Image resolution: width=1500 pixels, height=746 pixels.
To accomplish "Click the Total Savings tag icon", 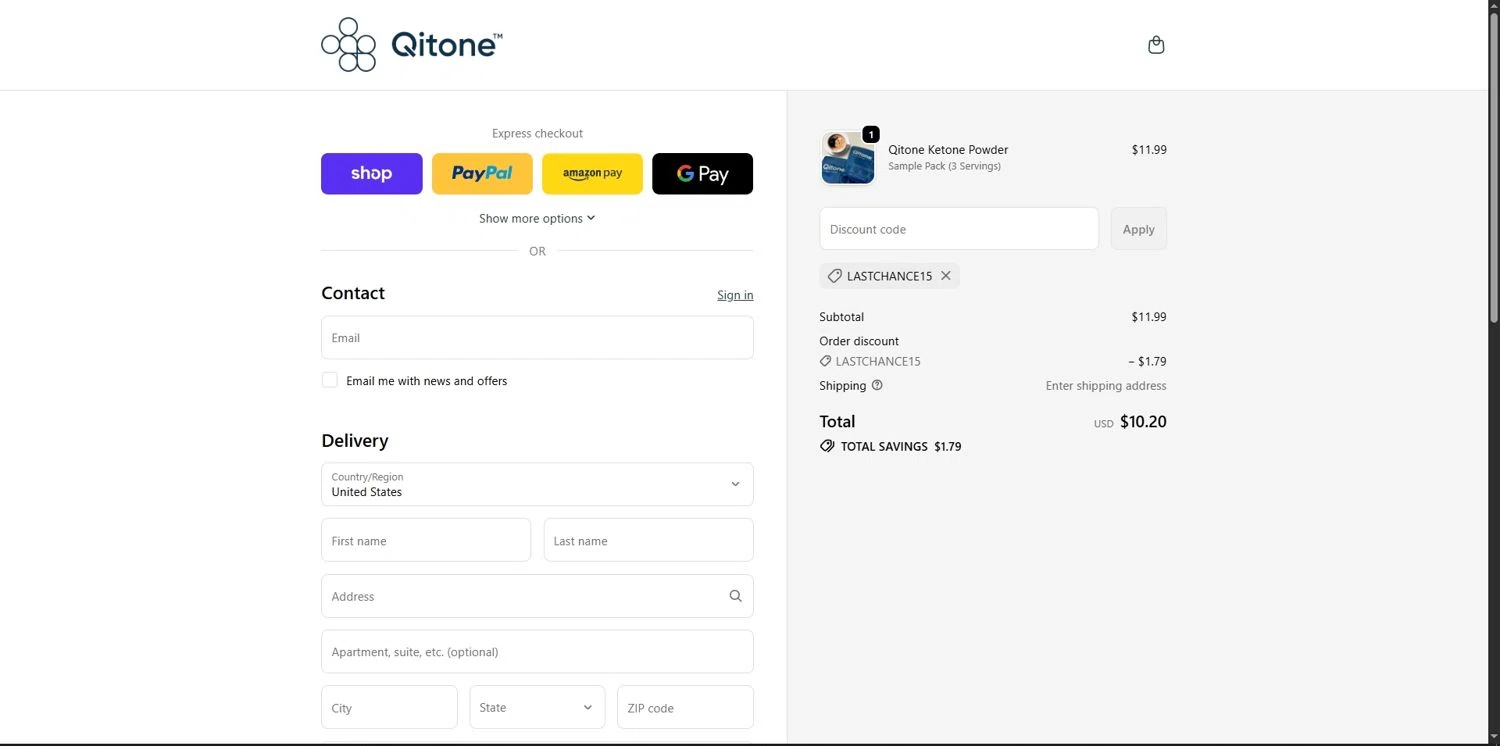I will pyautogui.click(x=827, y=446).
